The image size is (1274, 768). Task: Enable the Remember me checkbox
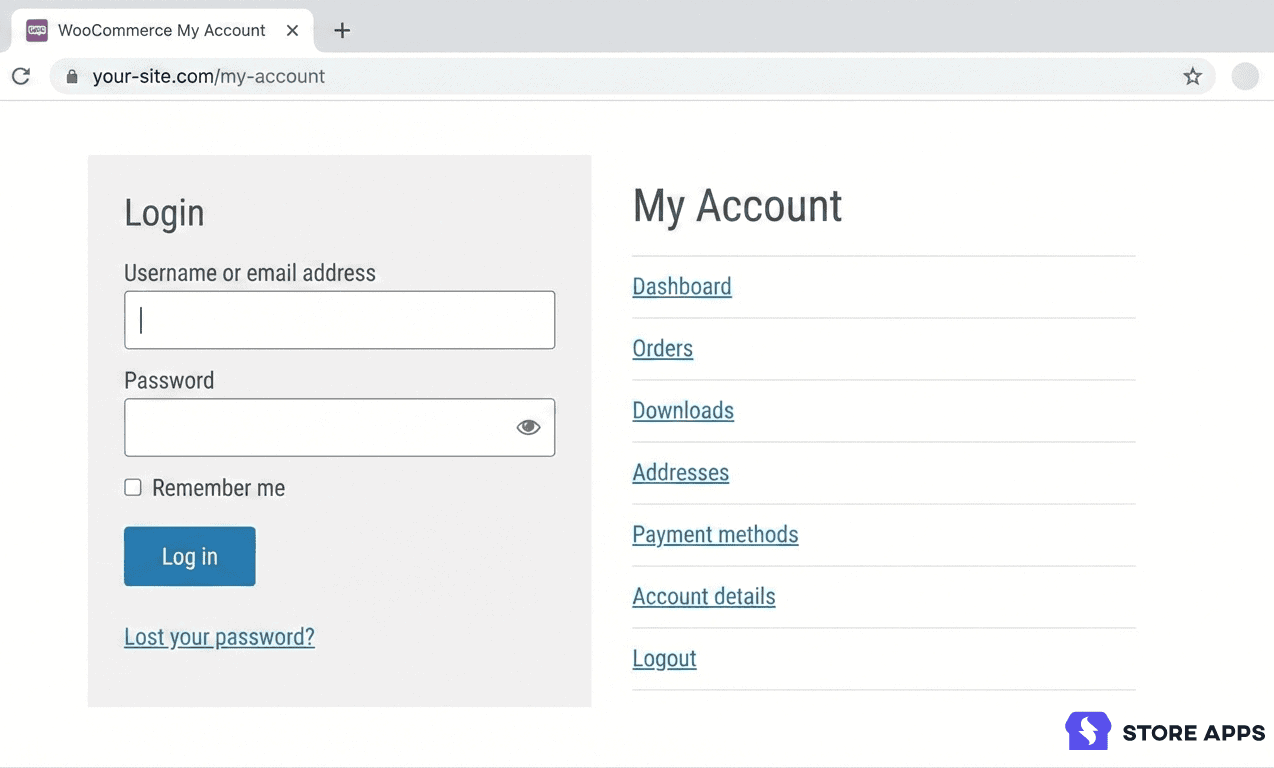click(132, 487)
